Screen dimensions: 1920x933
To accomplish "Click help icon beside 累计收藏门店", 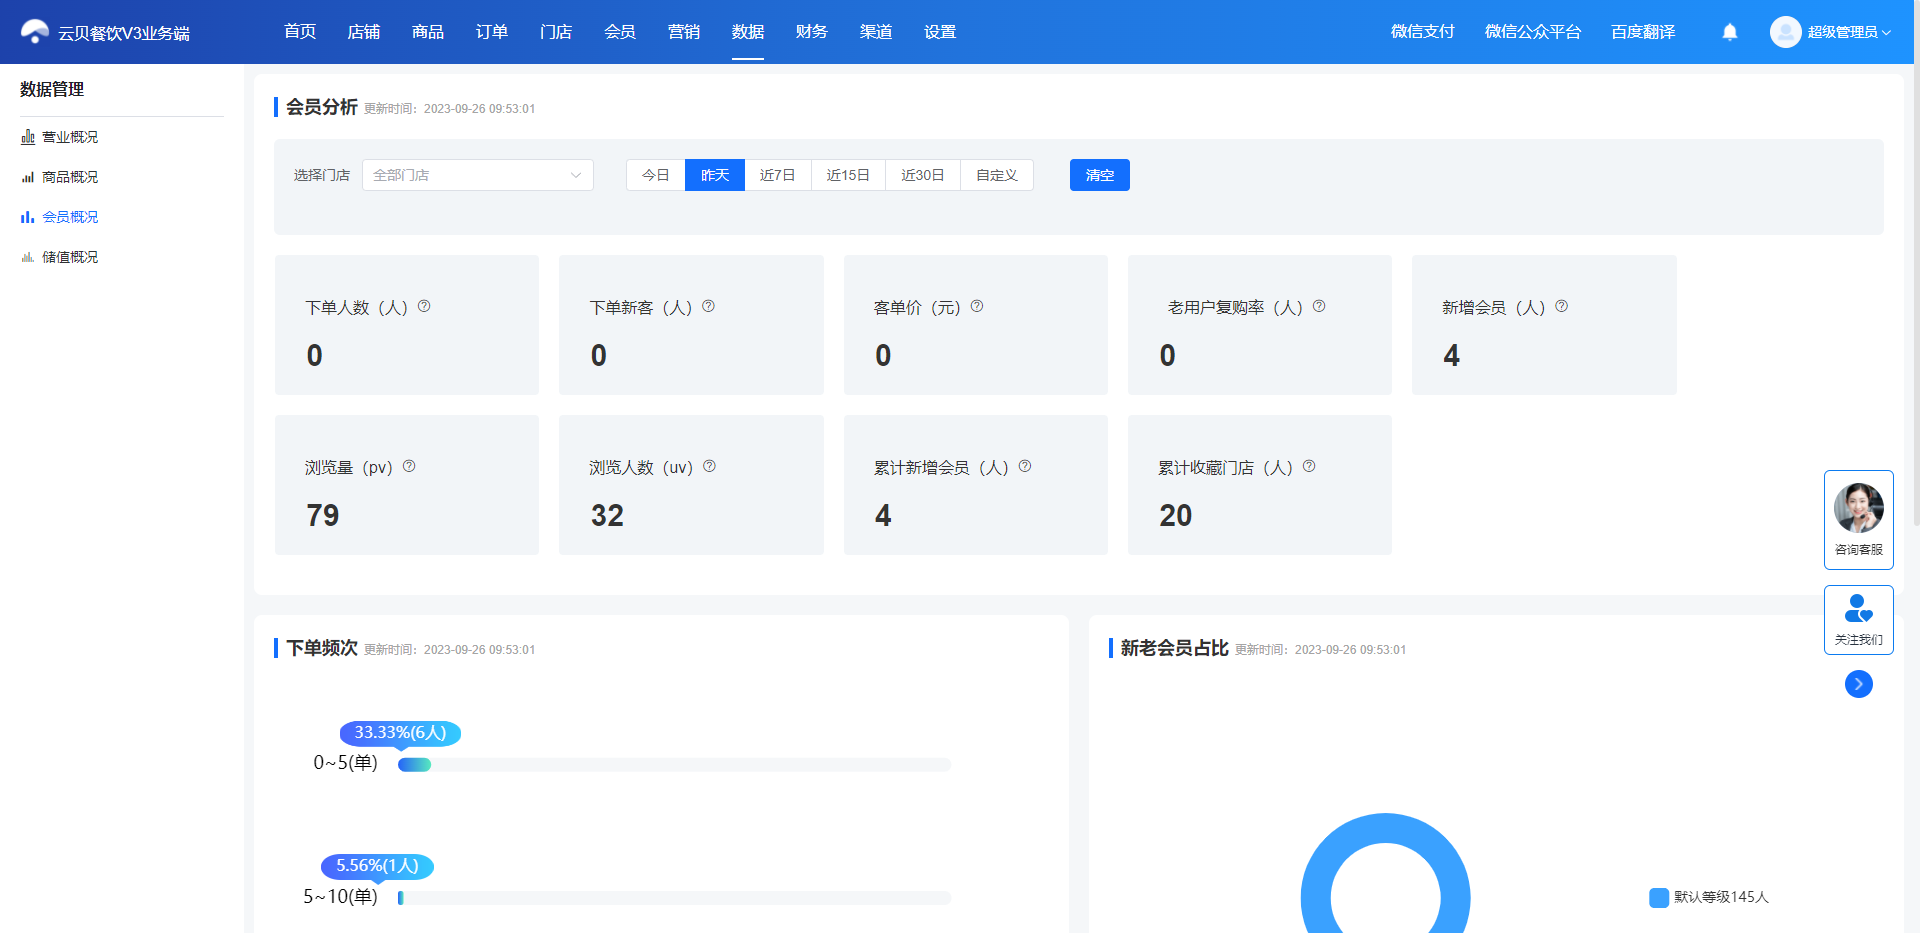I will pyautogui.click(x=1309, y=466).
